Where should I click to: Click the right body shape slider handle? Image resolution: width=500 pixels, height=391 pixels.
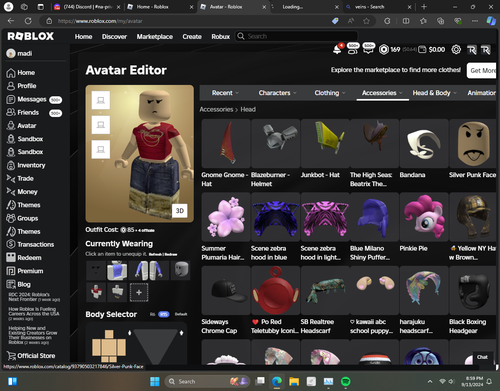[181, 333]
